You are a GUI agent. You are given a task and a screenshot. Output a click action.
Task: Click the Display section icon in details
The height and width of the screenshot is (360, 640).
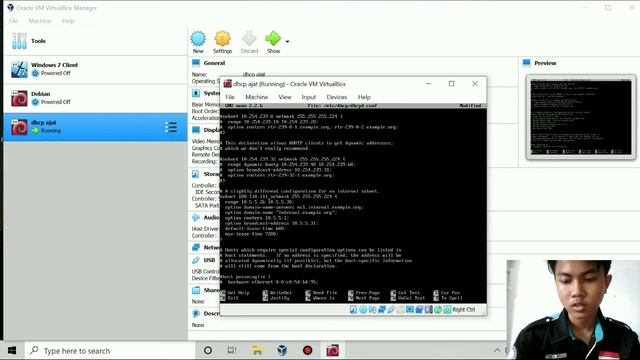coord(196,130)
